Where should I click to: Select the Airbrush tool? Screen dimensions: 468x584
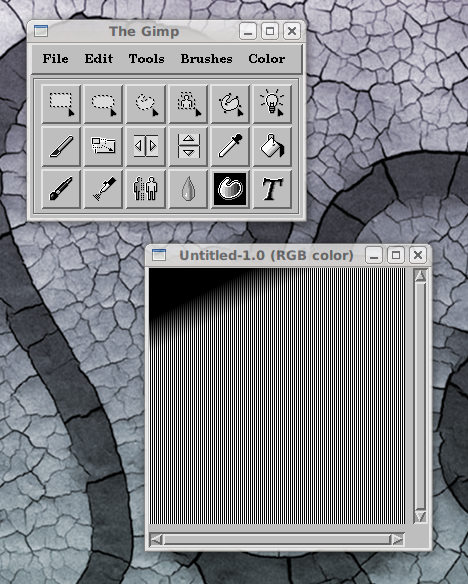[x=103, y=189]
